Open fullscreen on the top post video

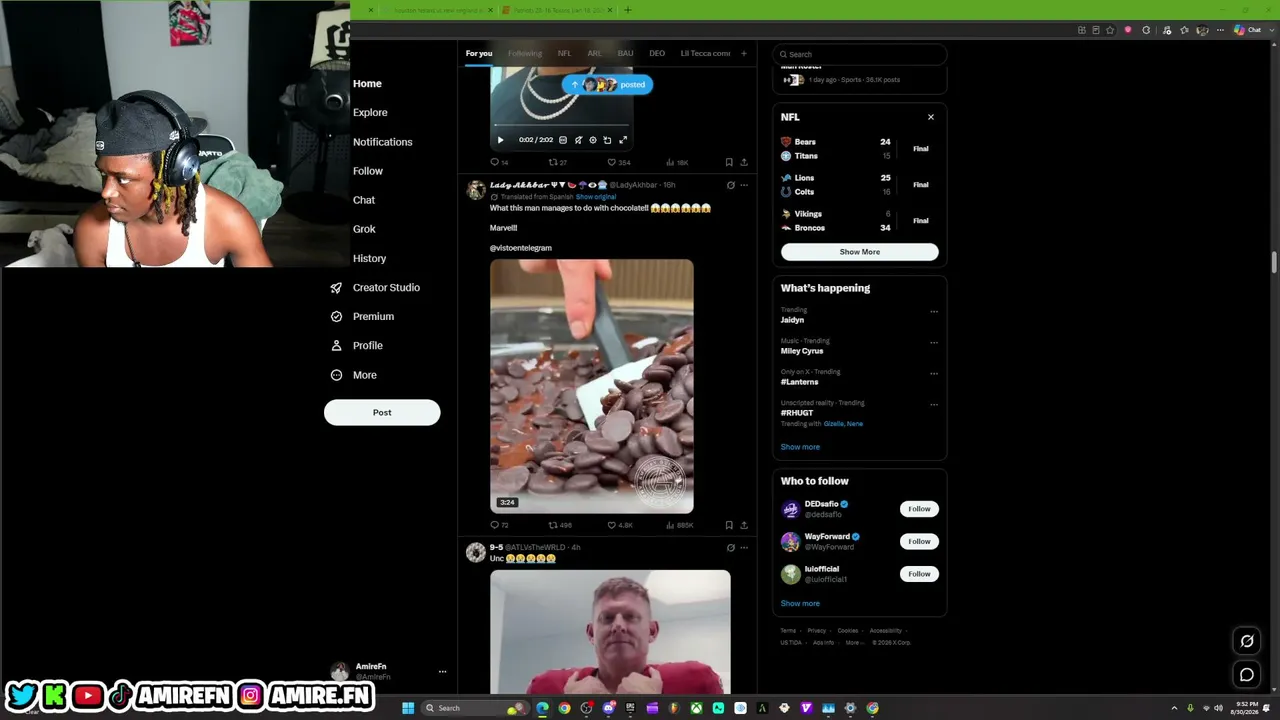[x=623, y=140]
